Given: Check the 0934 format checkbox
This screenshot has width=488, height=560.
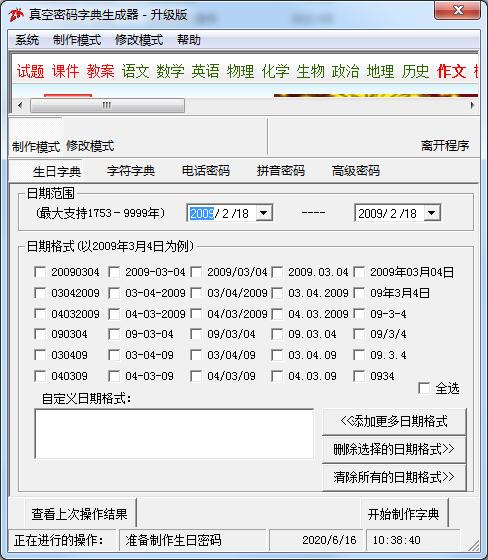Looking at the screenshot, I should click(x=359, y=376).
